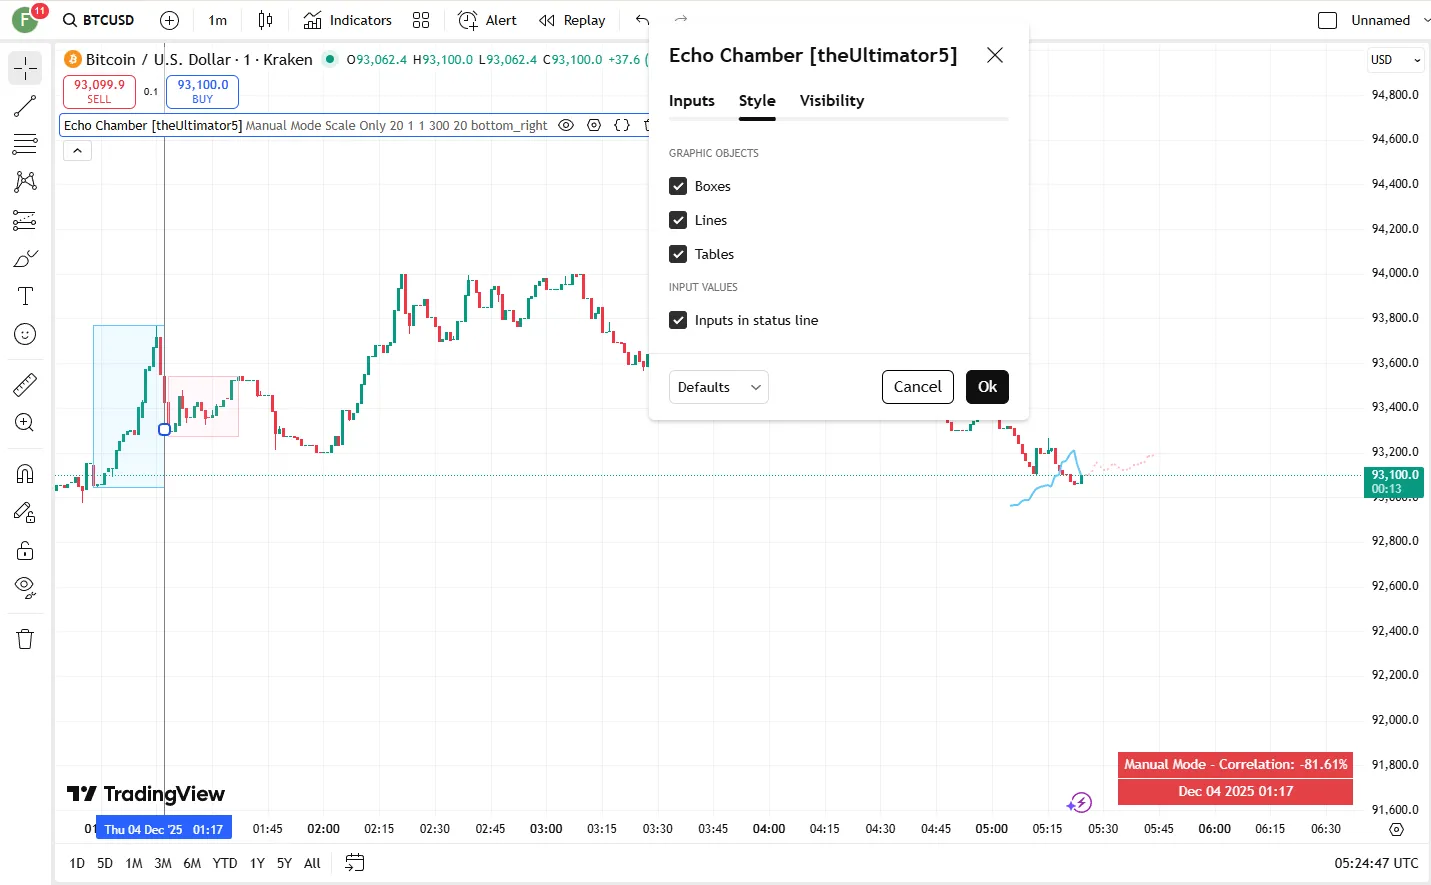
Task: Open the candlestick chart type menu
Action: [265, 20]
